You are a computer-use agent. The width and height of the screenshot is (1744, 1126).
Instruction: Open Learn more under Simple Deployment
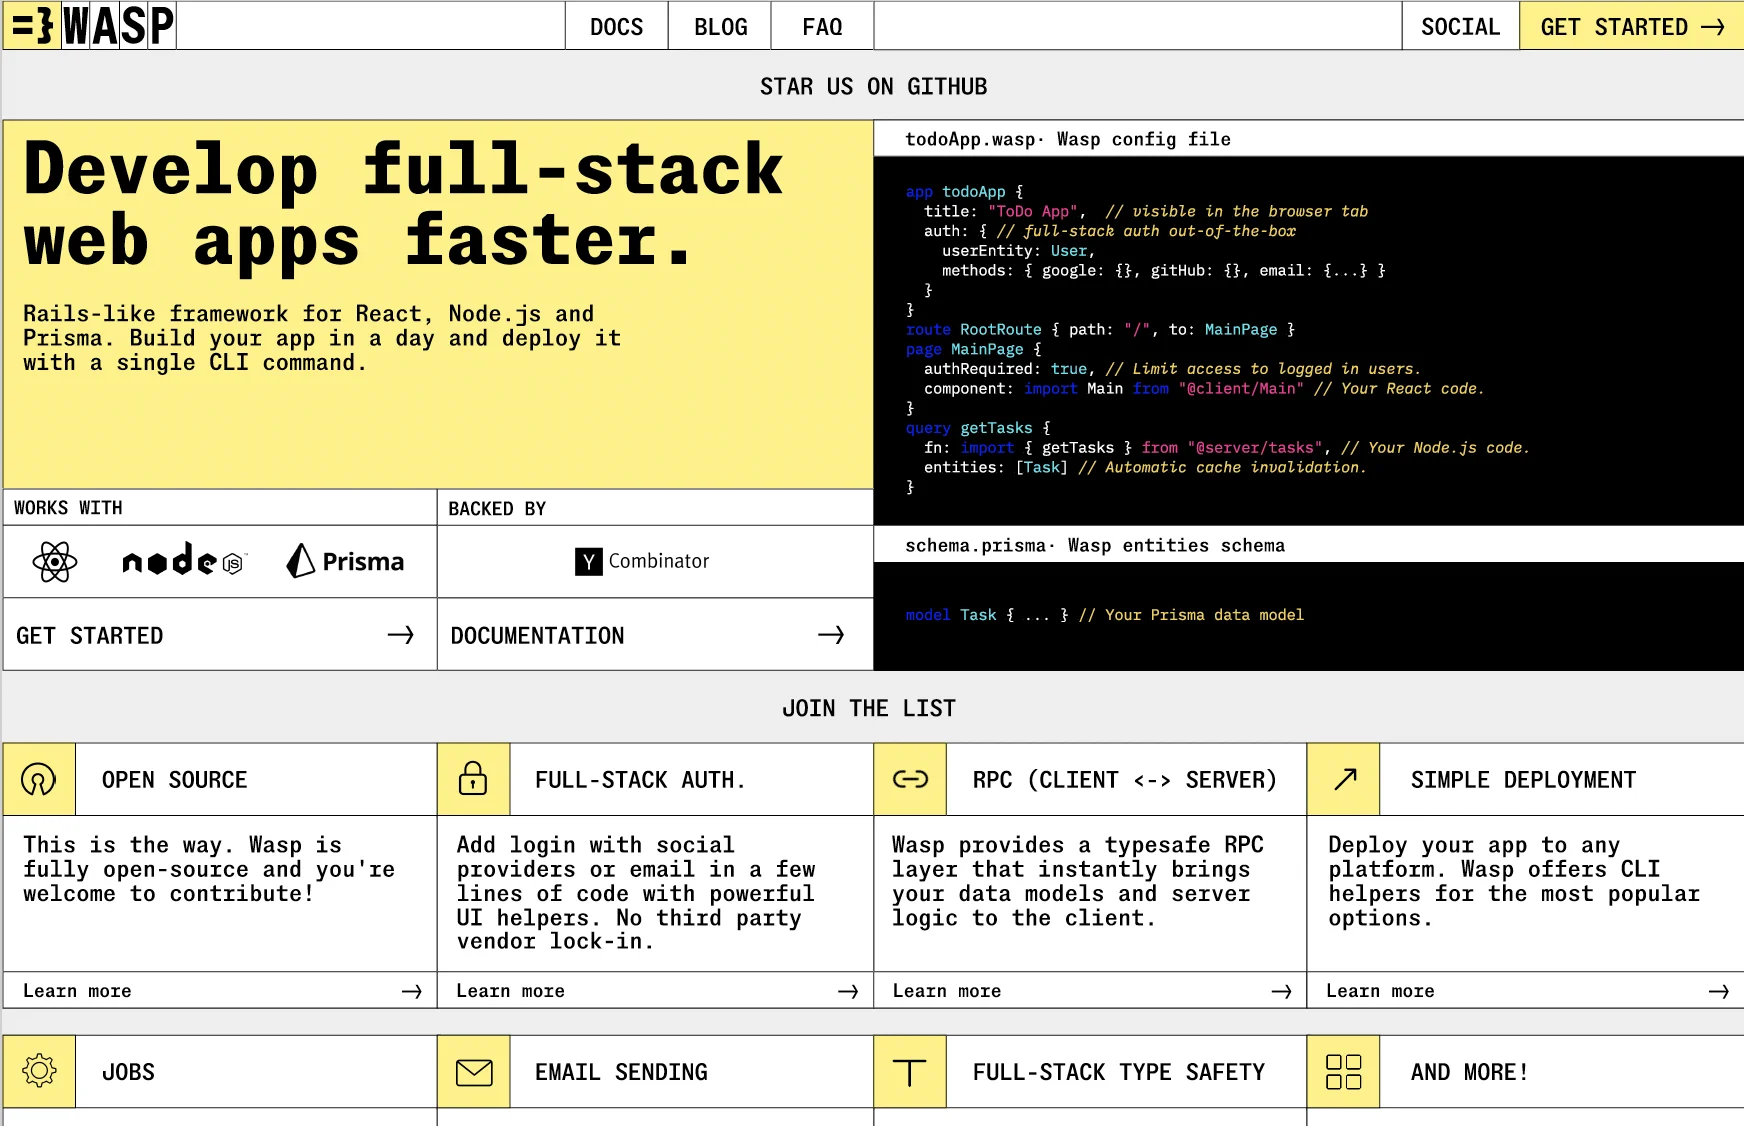point(1526,991)
